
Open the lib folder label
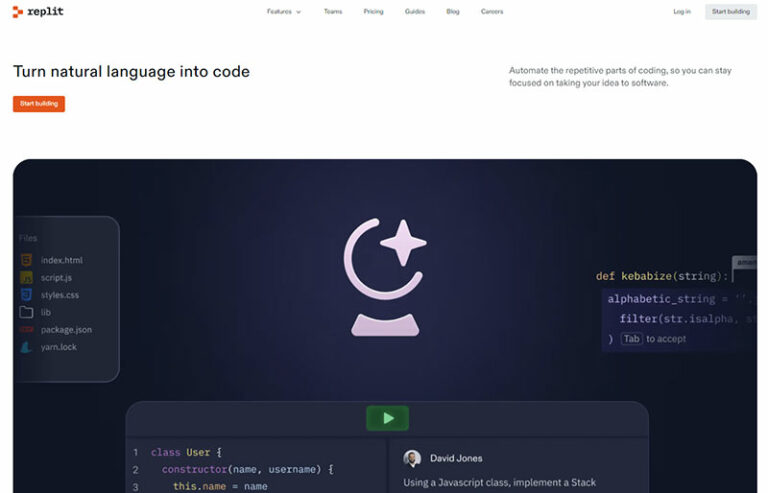(x=46, y=312)
